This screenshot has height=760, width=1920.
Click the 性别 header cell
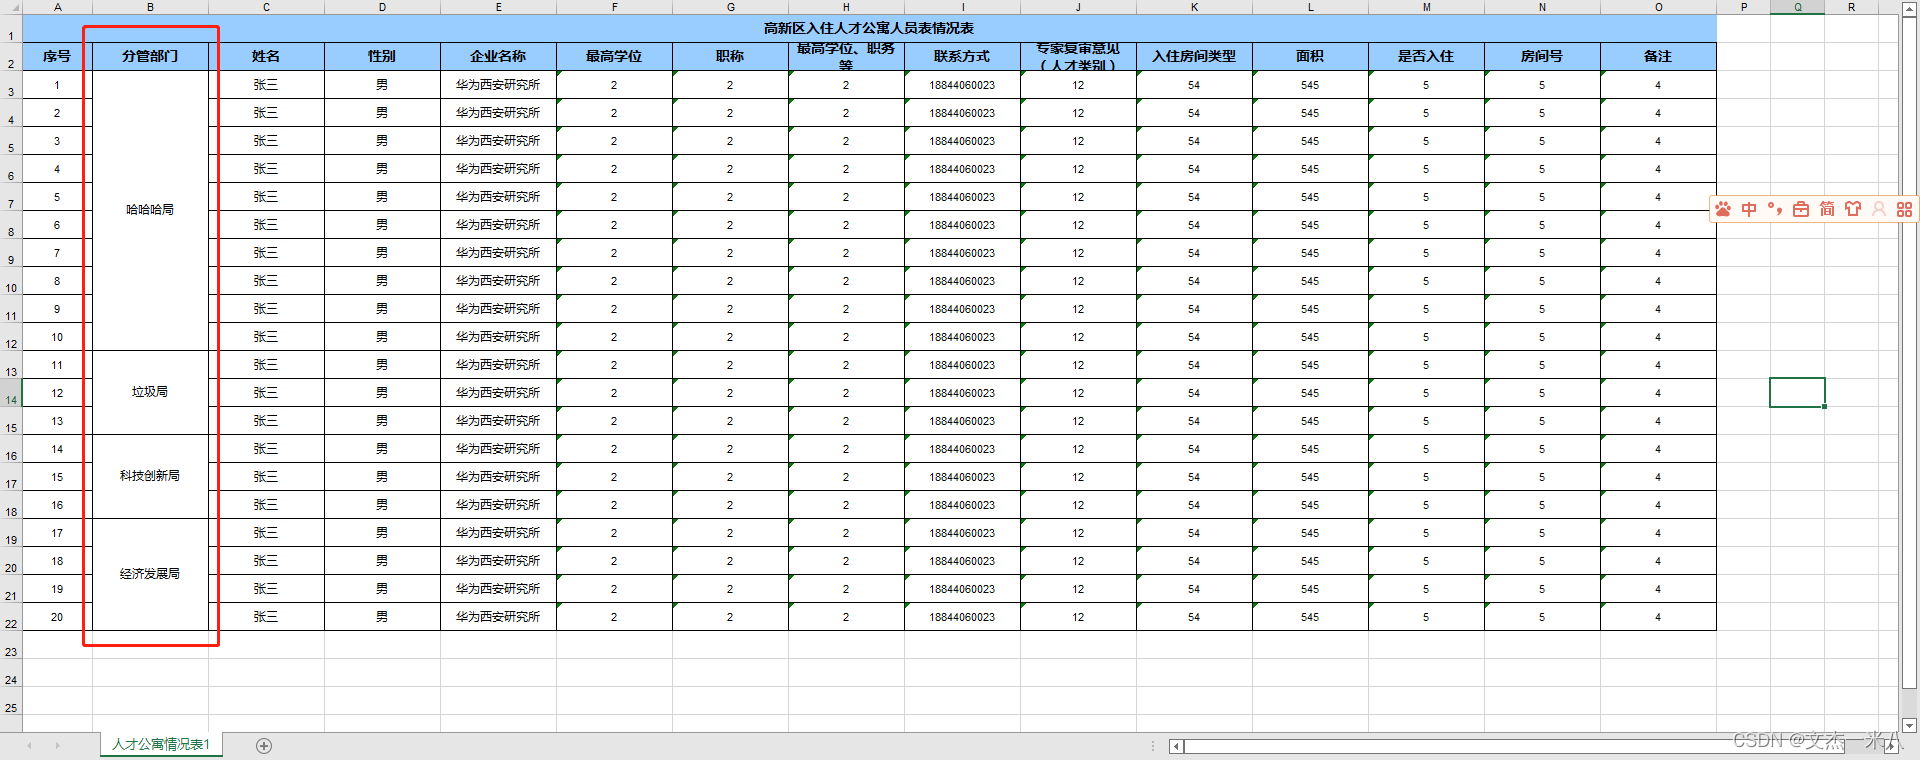(x=382, y=56)
